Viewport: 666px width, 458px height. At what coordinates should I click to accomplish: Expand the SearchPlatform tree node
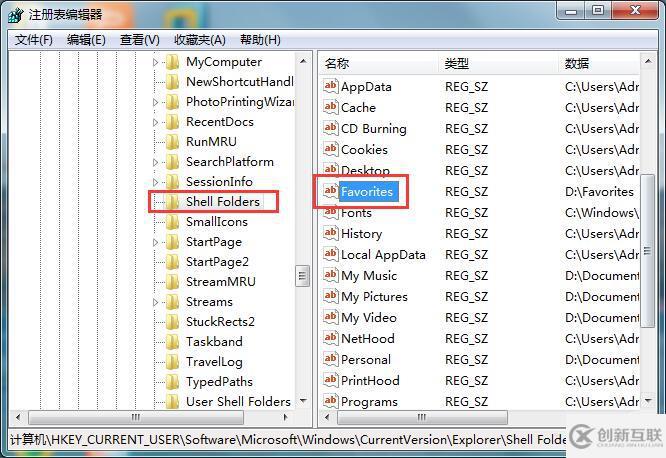(155, 162)
